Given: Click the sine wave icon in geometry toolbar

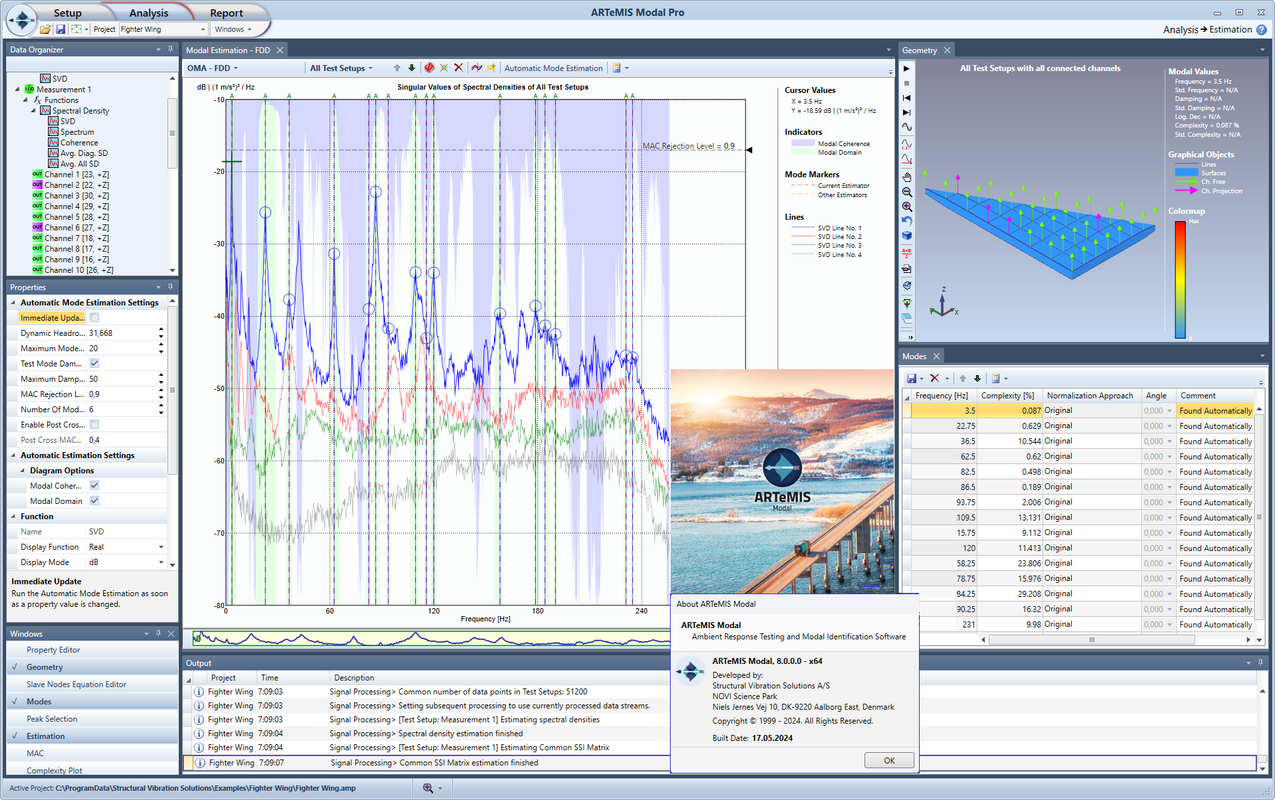Looking at the screenshot, I should [x=907, y=128].
